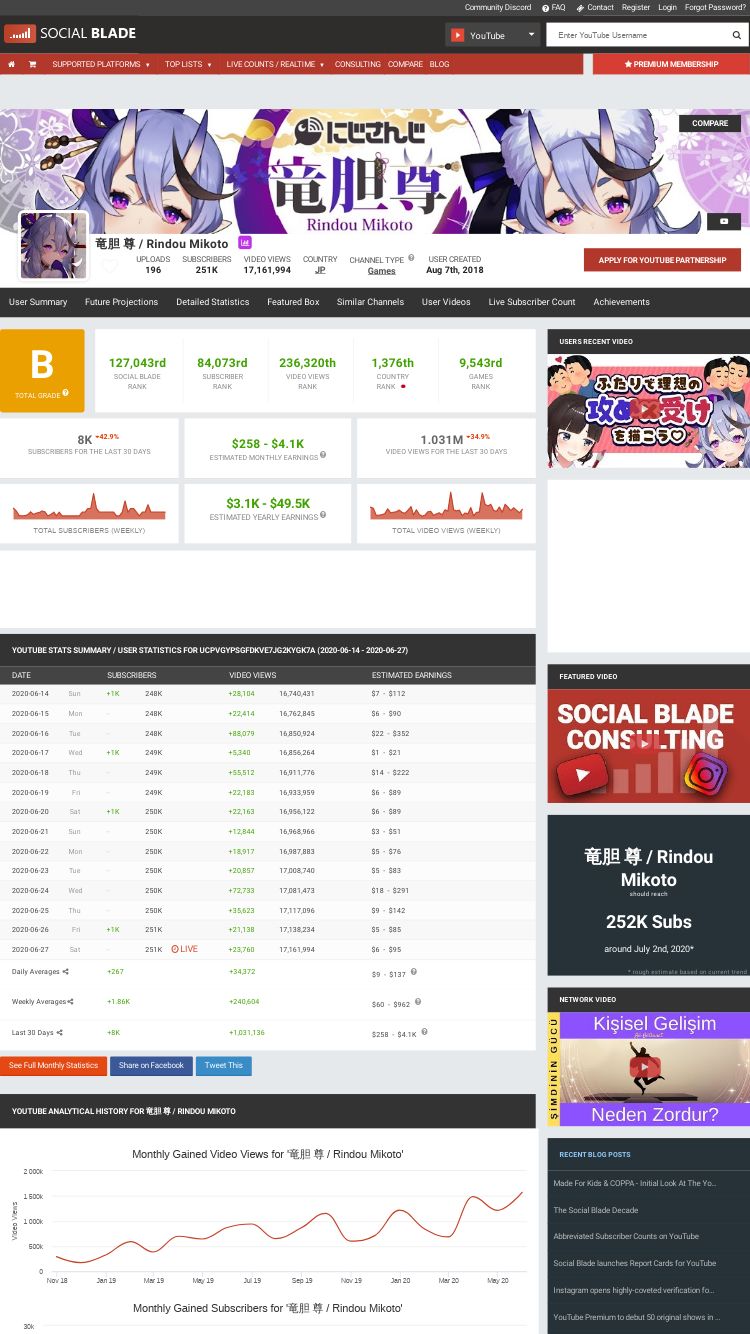Switch to Detailed Statistics tab
Viewport: 750px width, 1334px height.
click(x=213, y=302)
